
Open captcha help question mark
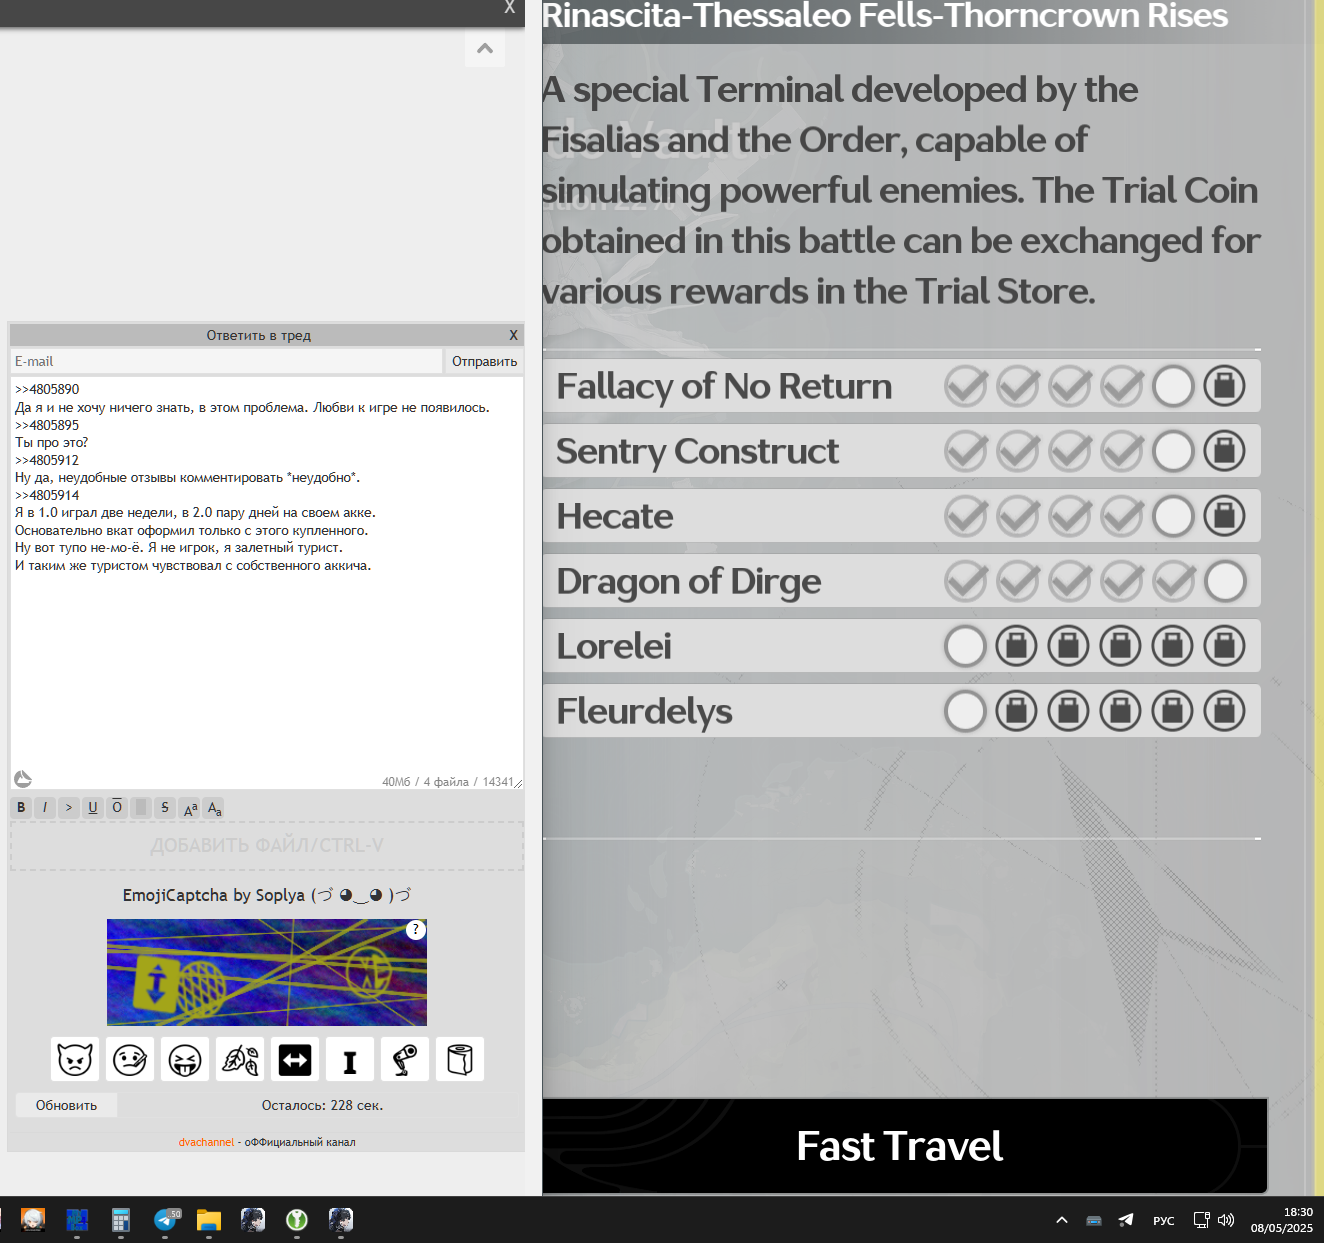[x=416, y=930]
